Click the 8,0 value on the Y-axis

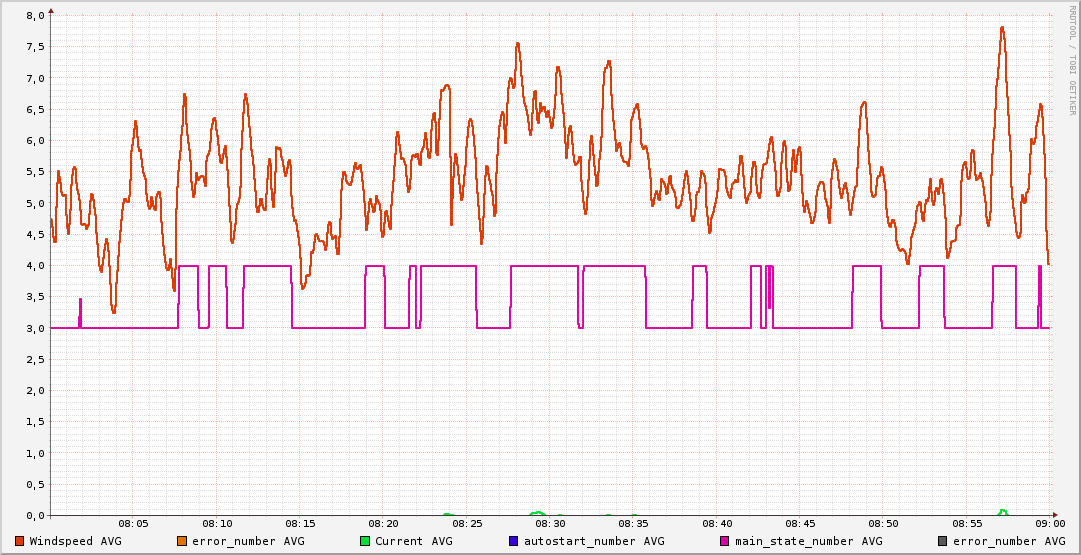coord(35,16)
